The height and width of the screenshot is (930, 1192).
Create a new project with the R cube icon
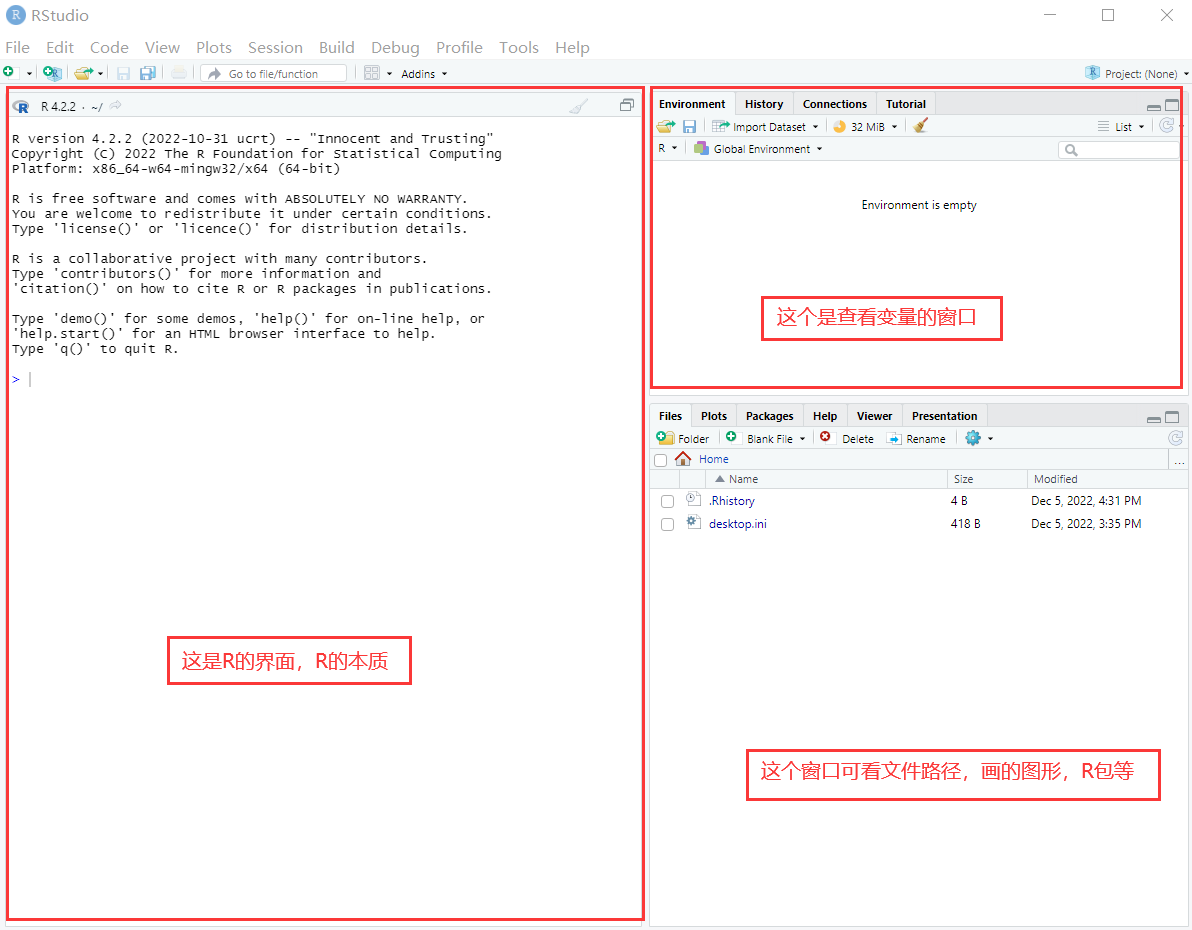pyautogui.click(x=52, y=73)
